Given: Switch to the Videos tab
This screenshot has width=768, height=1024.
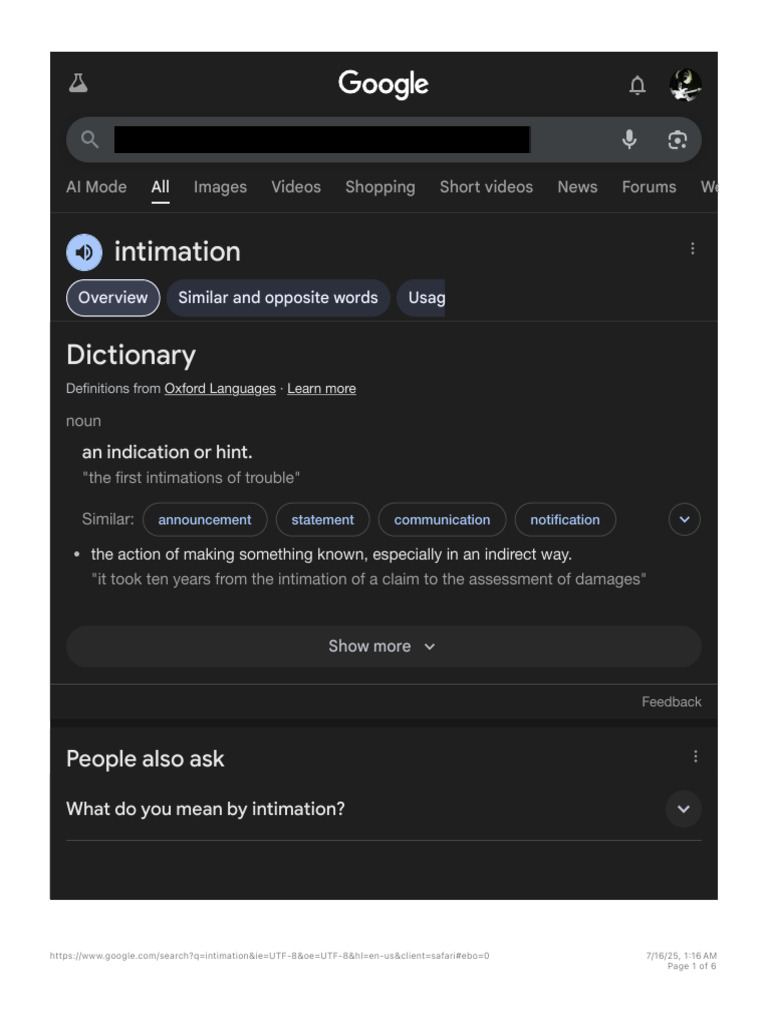Looking at the screenshot, I should point(296,187).
